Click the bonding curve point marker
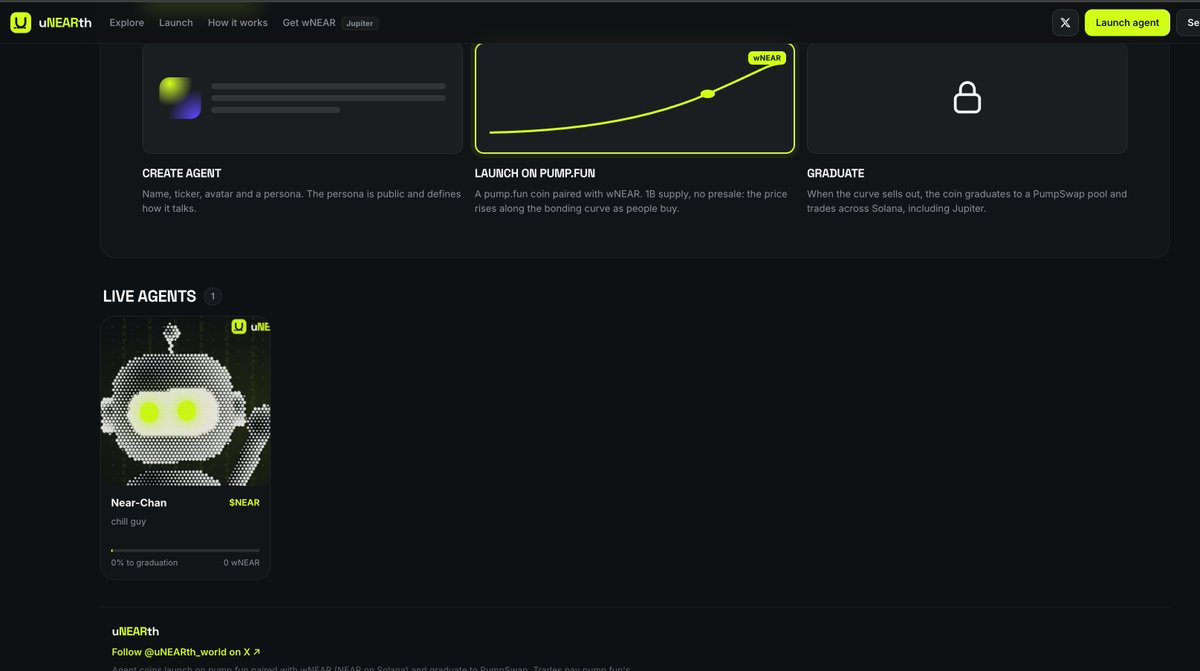1200x671 pixels. (707, 94)
